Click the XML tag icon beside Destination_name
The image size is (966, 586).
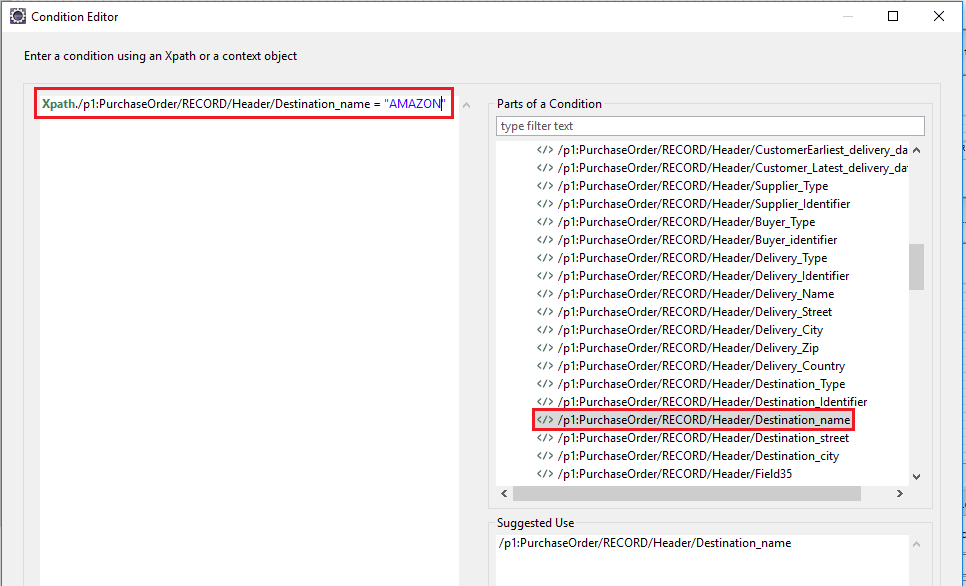545,420
